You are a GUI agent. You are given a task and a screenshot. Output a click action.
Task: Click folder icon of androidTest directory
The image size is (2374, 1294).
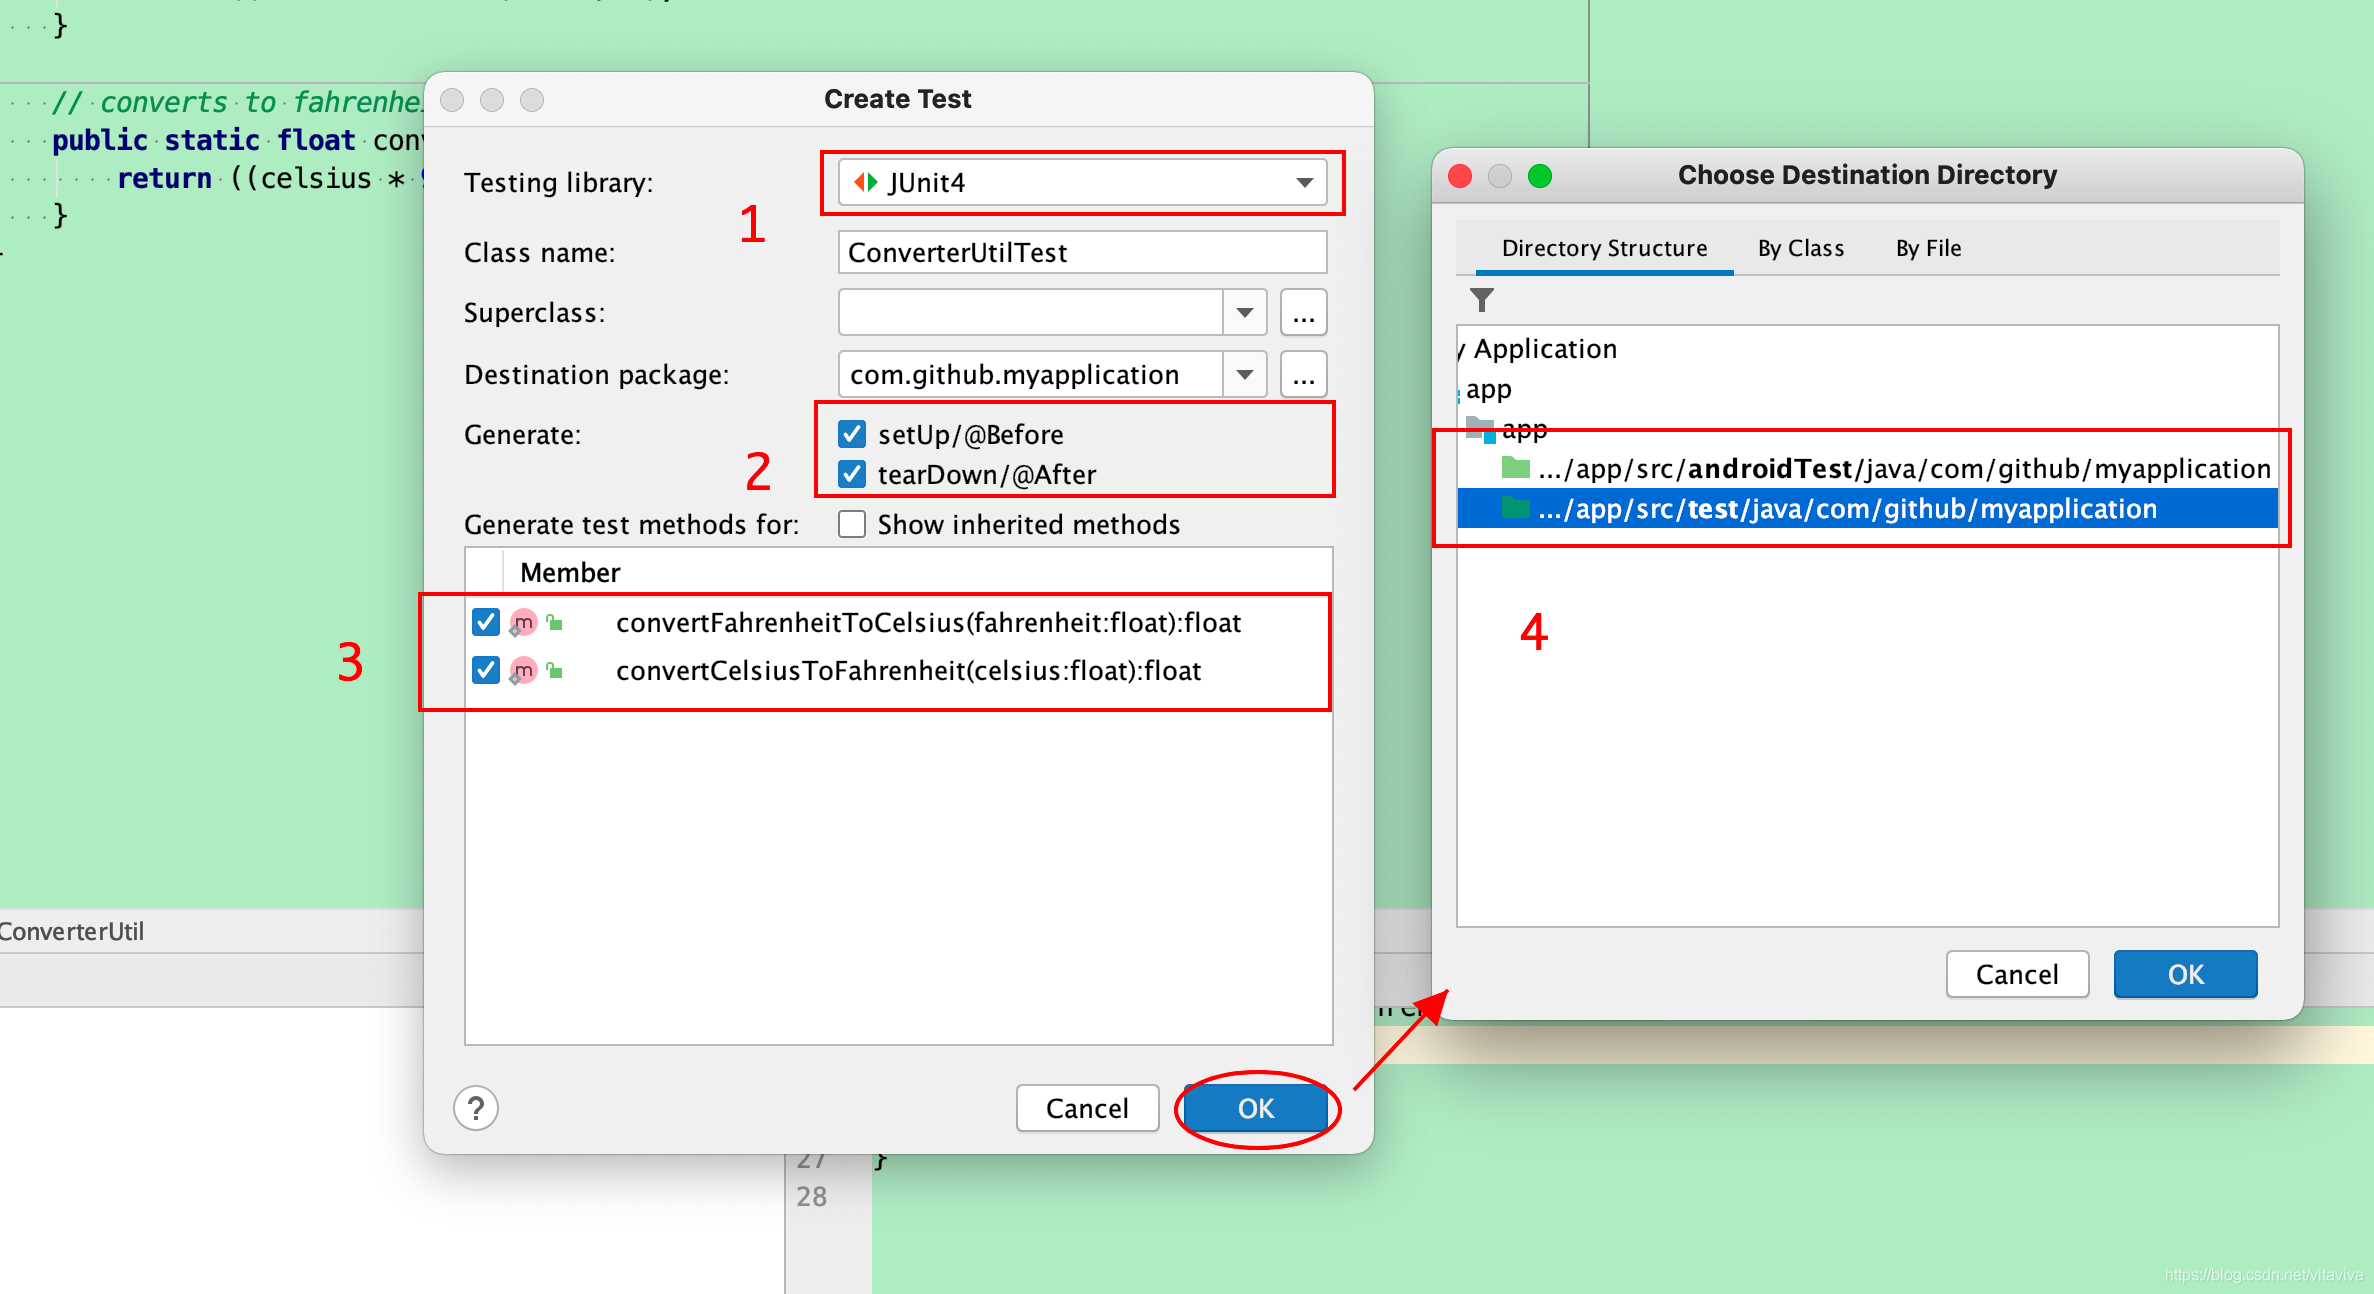click(x=1516, y=468)
